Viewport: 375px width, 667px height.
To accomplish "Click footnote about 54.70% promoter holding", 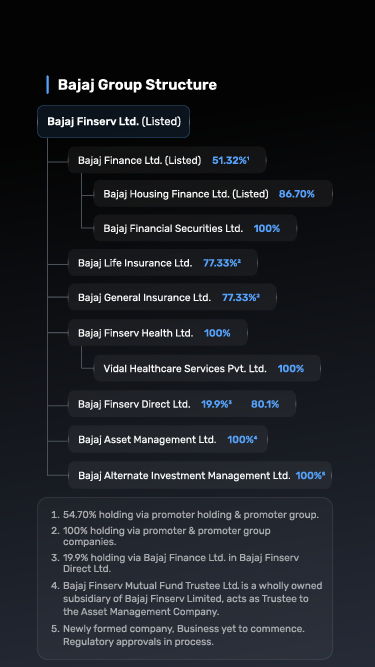I will (185, 515).
